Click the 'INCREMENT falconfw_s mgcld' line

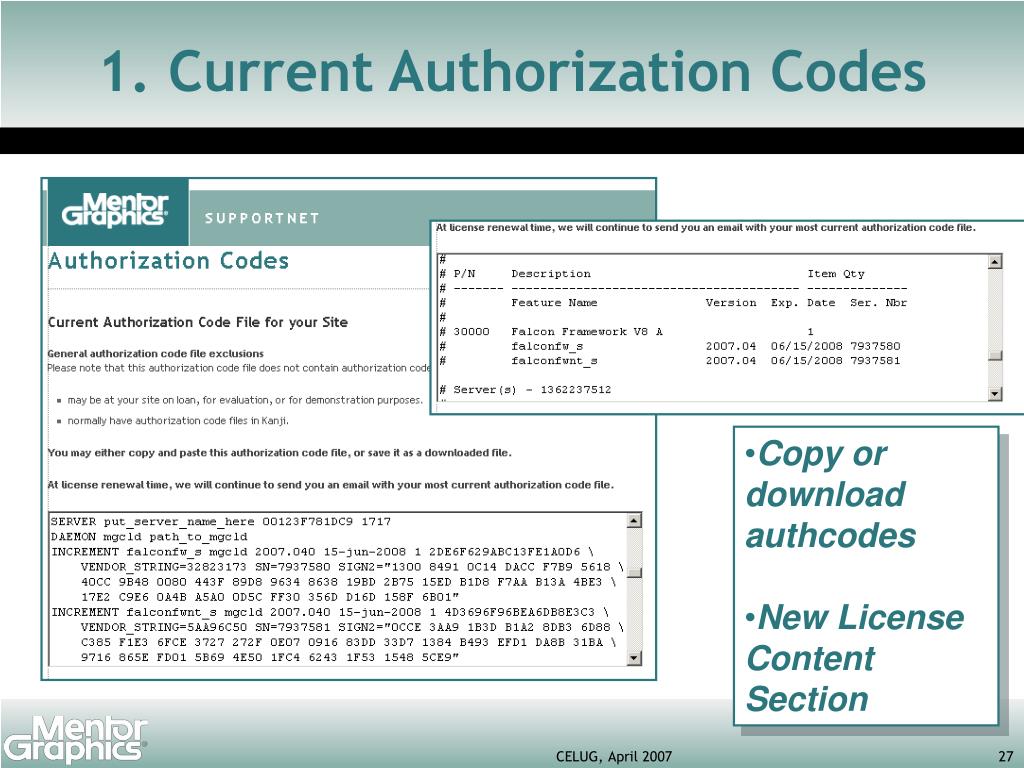(322, 552)
